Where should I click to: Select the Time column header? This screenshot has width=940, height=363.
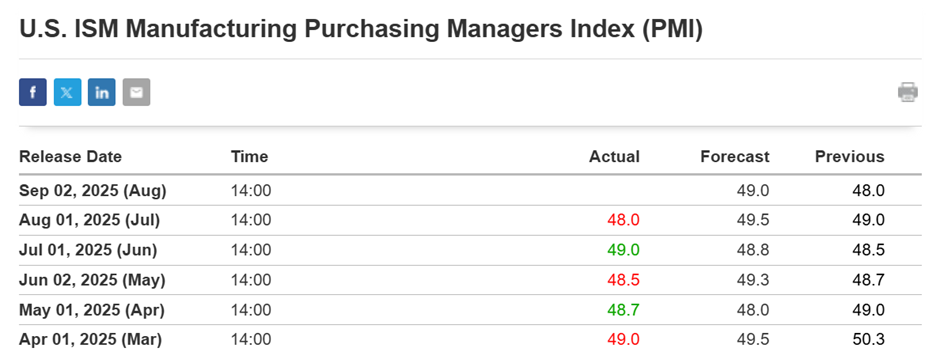(249, 157)
